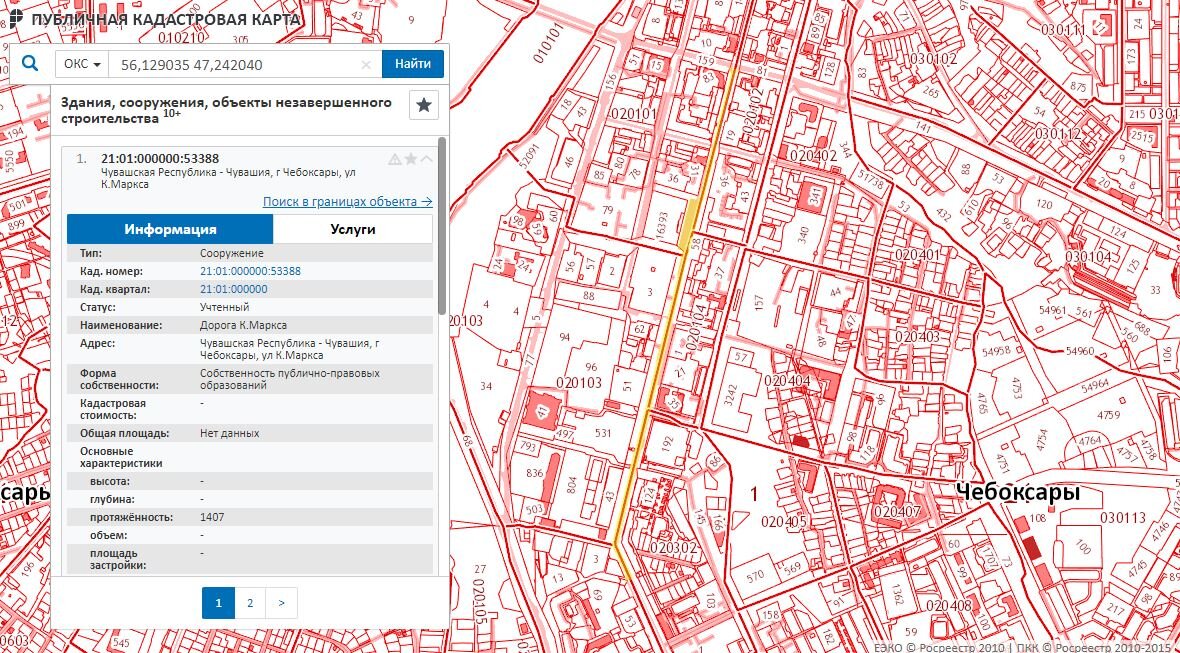Click the Нет данных total area value

click(x=230, y=433)
